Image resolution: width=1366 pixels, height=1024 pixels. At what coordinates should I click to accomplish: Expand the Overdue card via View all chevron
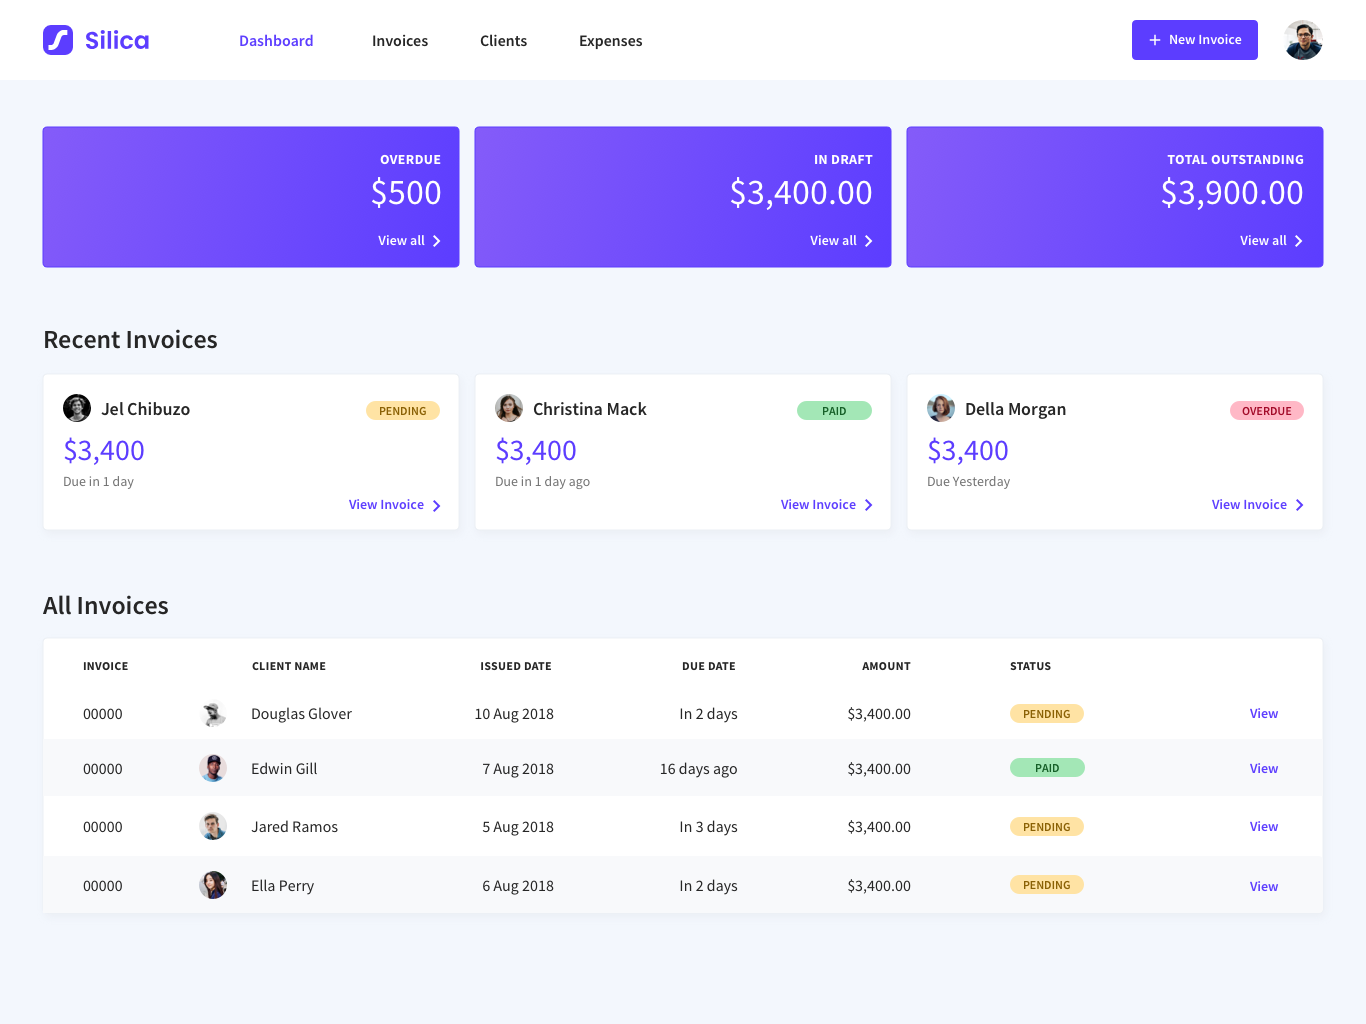(437, 240)
